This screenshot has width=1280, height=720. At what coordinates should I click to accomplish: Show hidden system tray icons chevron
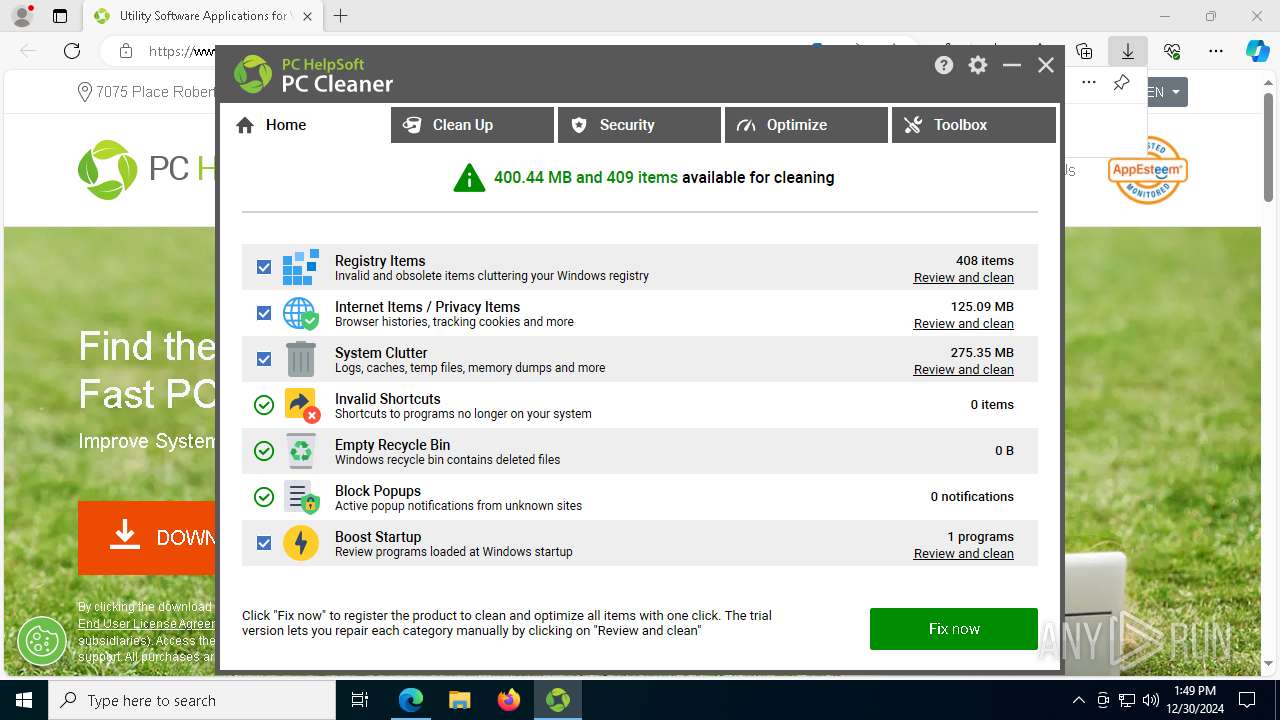point(1078,700)
